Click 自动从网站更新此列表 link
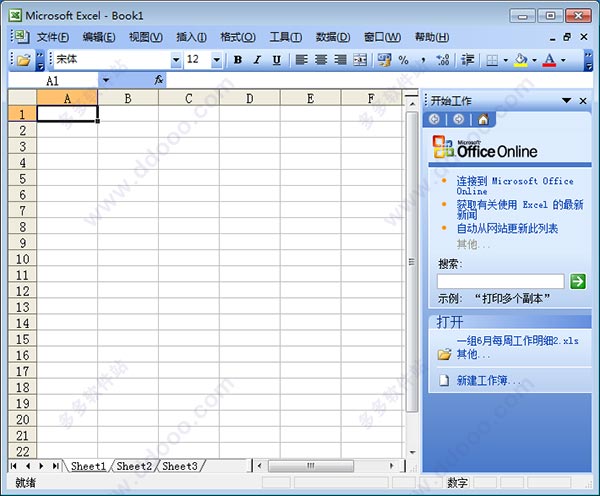 tap(507, 228)
